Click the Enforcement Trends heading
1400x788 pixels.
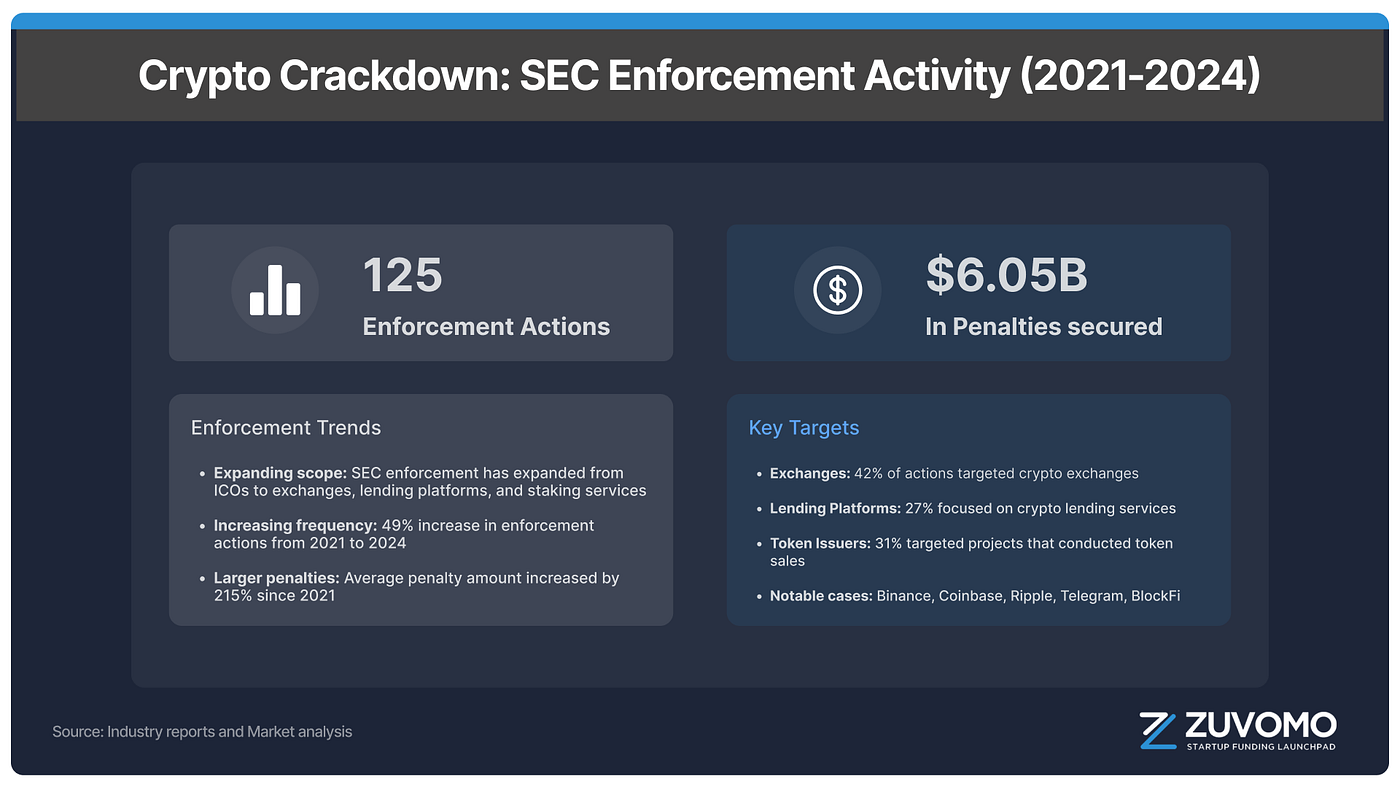pyautogui.click(x=286, y=428)
